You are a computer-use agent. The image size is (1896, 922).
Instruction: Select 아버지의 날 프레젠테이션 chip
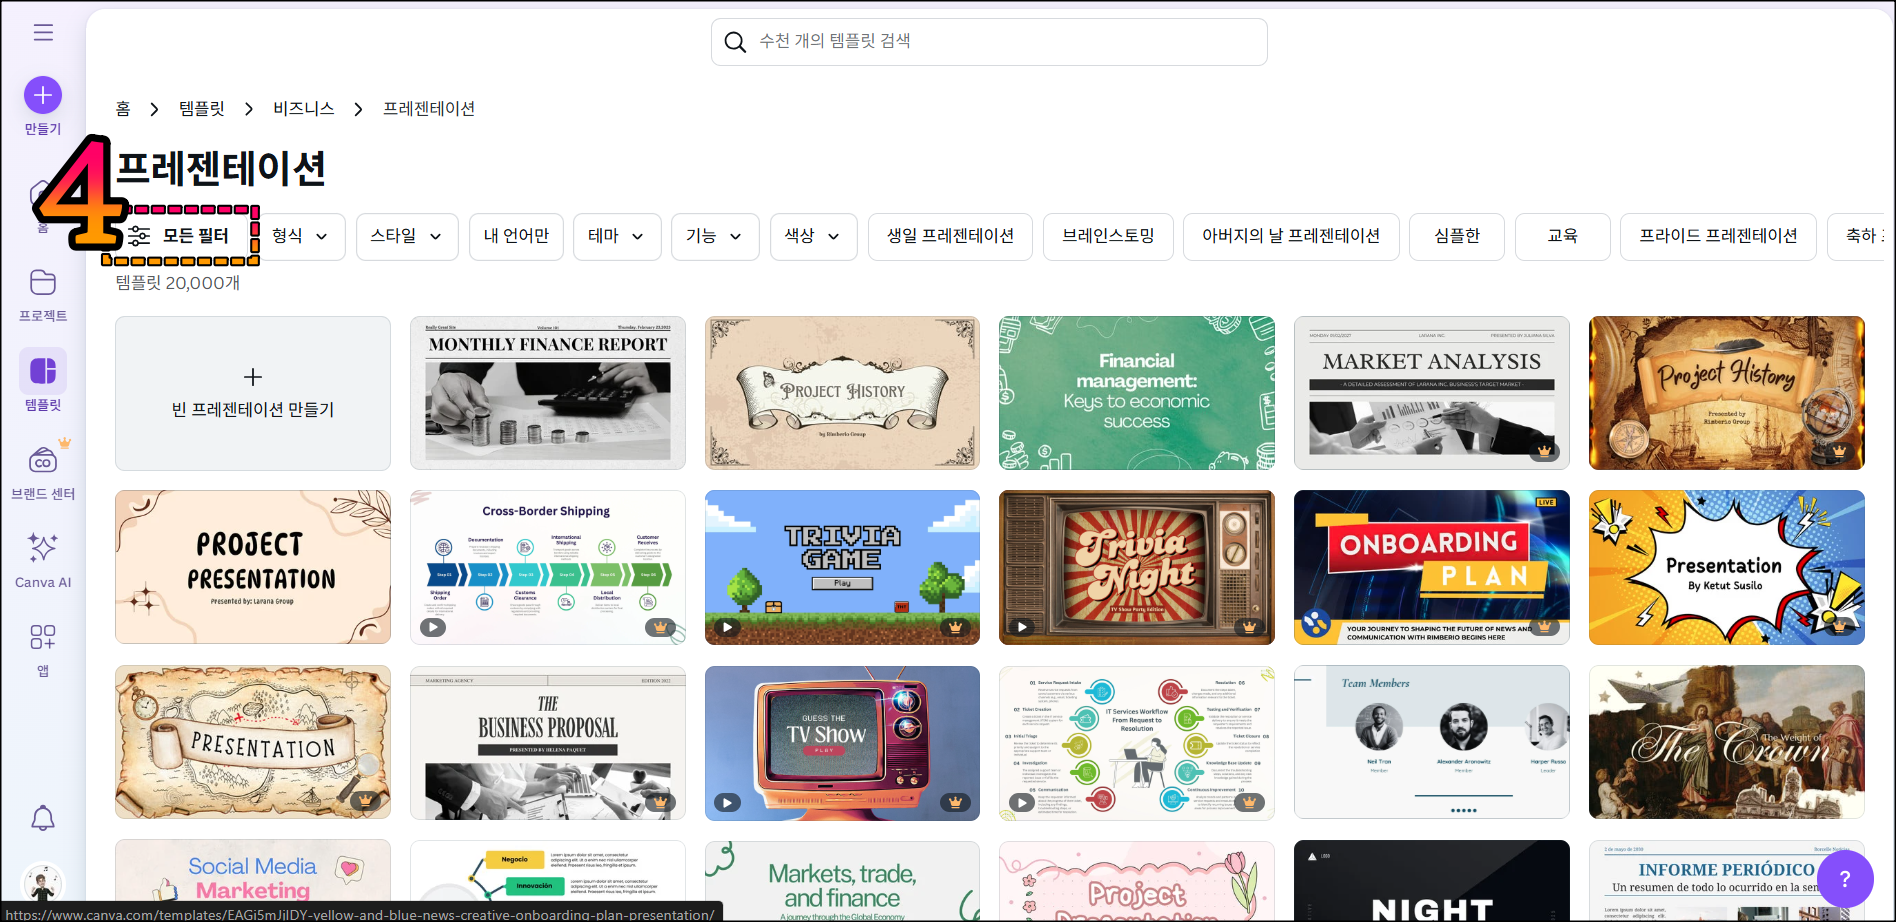1291,237
